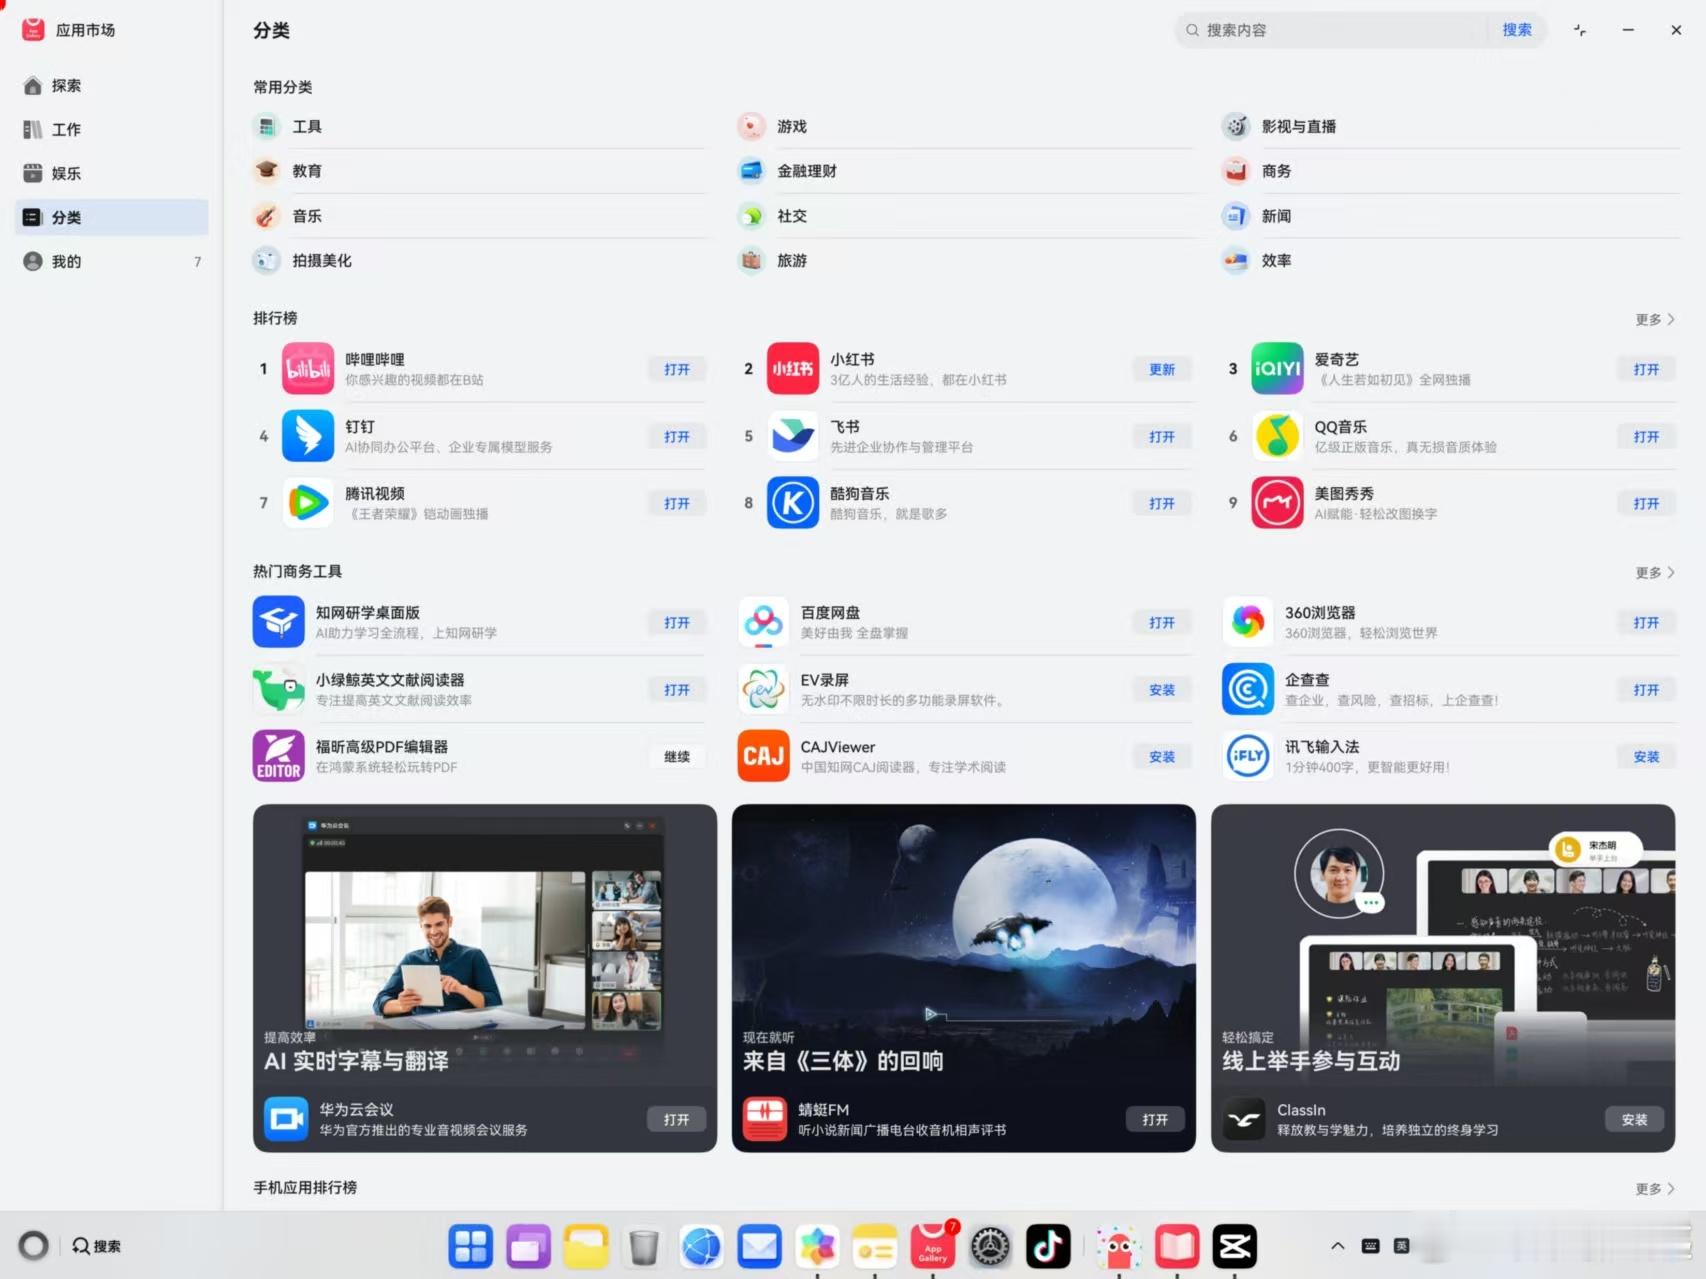This screenshot has width=1706, height=1279.
Task: Open the 影视与直播 category
Action: [x=1449, y=127]
